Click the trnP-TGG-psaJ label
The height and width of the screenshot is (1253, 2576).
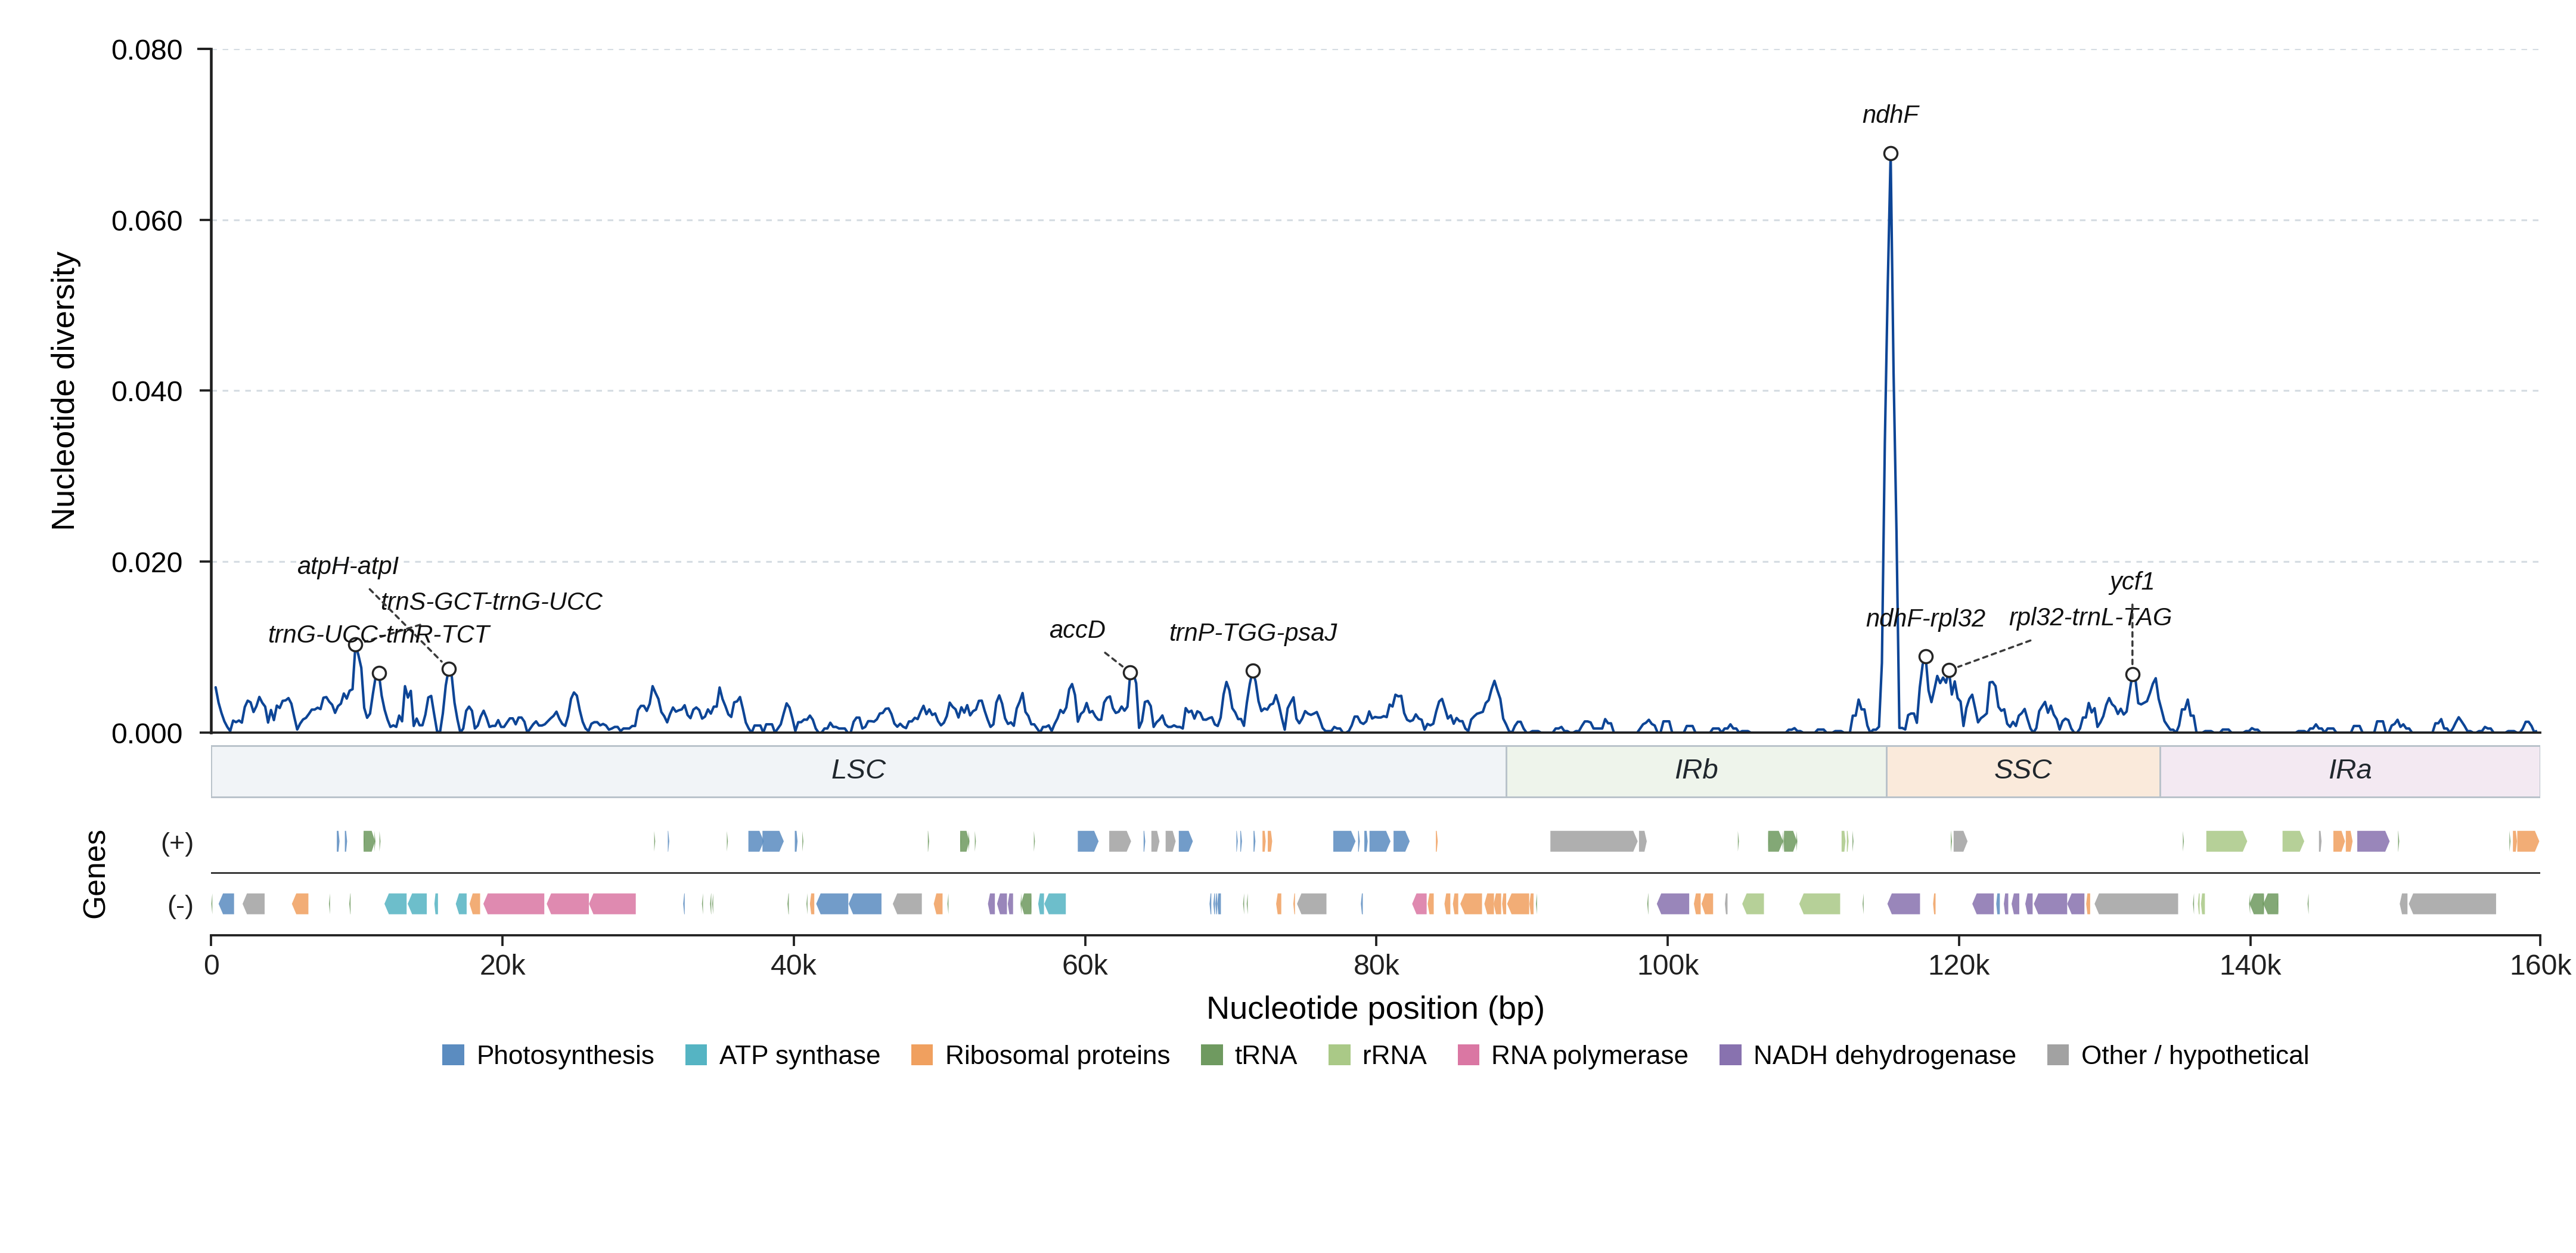tap(1253, 632)
